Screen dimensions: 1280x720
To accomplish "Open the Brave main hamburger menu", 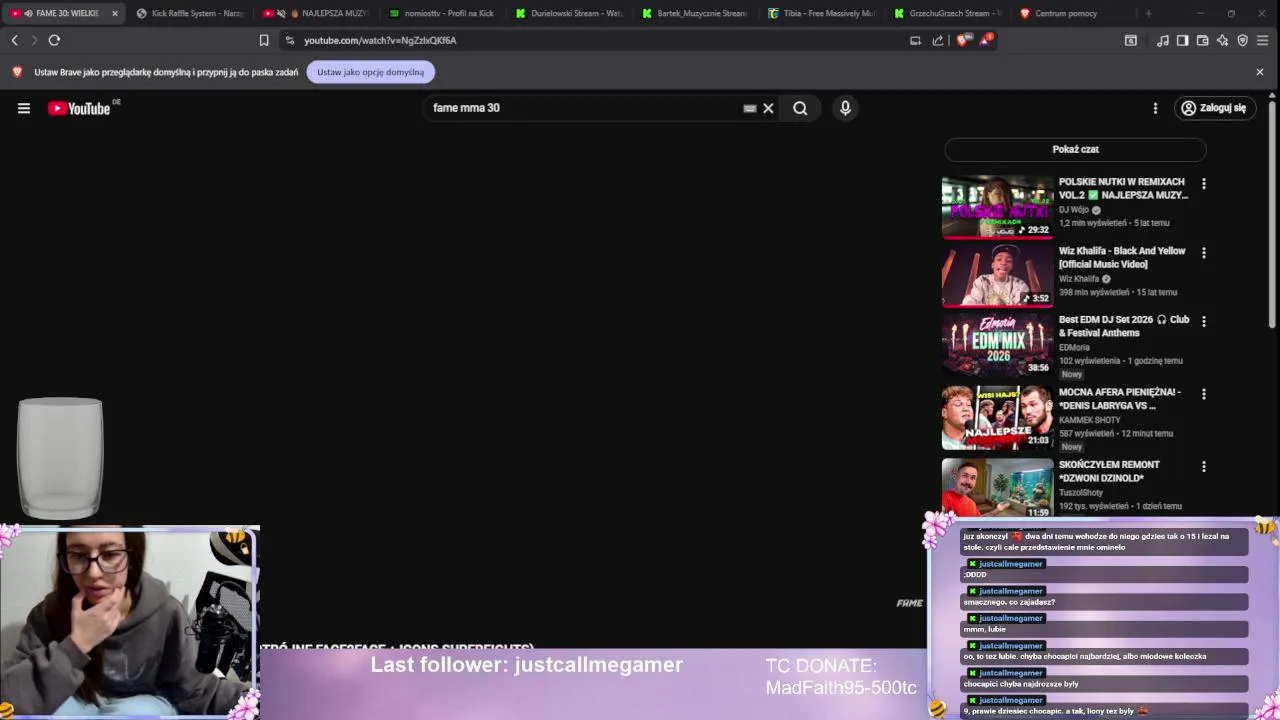I will (x=1263, y=40).
